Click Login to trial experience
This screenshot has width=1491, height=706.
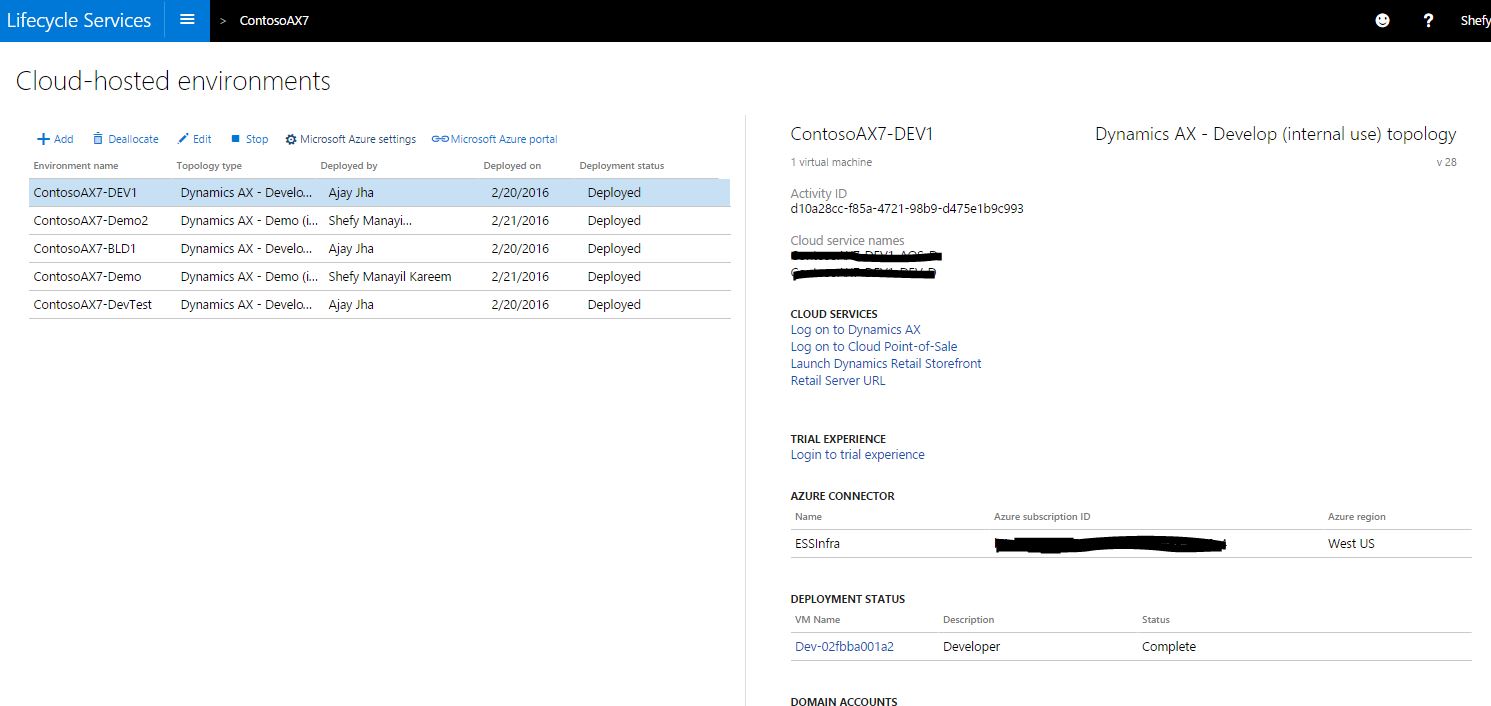(x=857, y=455)
